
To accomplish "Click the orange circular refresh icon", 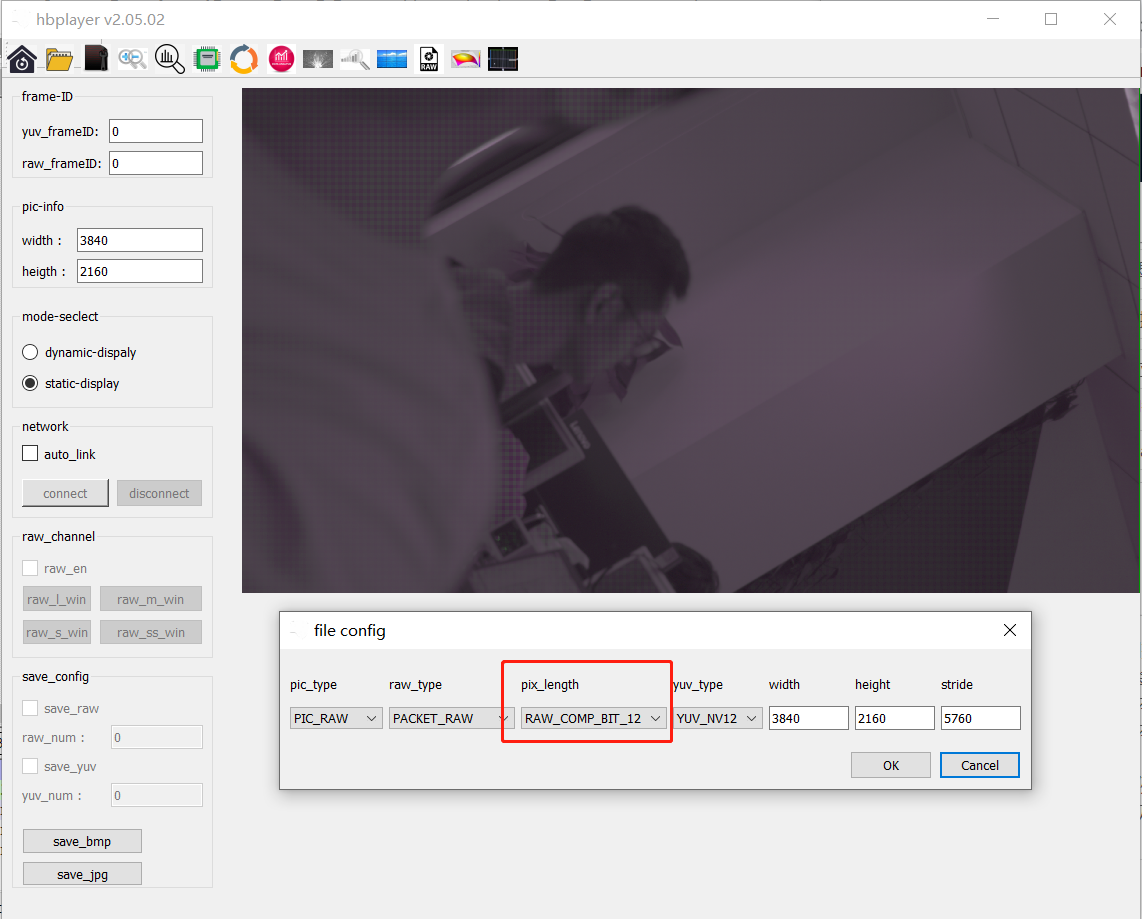I will (x=244, y=59).
